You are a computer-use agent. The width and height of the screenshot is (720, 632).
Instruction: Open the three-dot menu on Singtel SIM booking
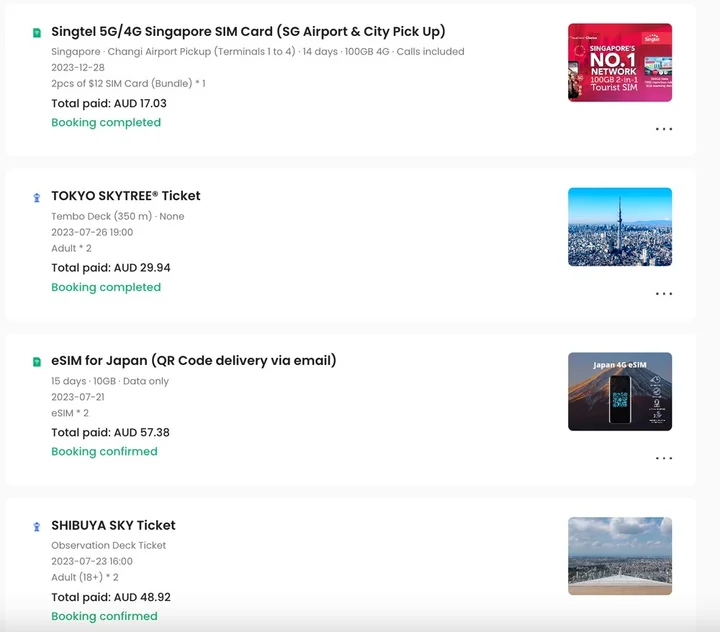point(663,129)
